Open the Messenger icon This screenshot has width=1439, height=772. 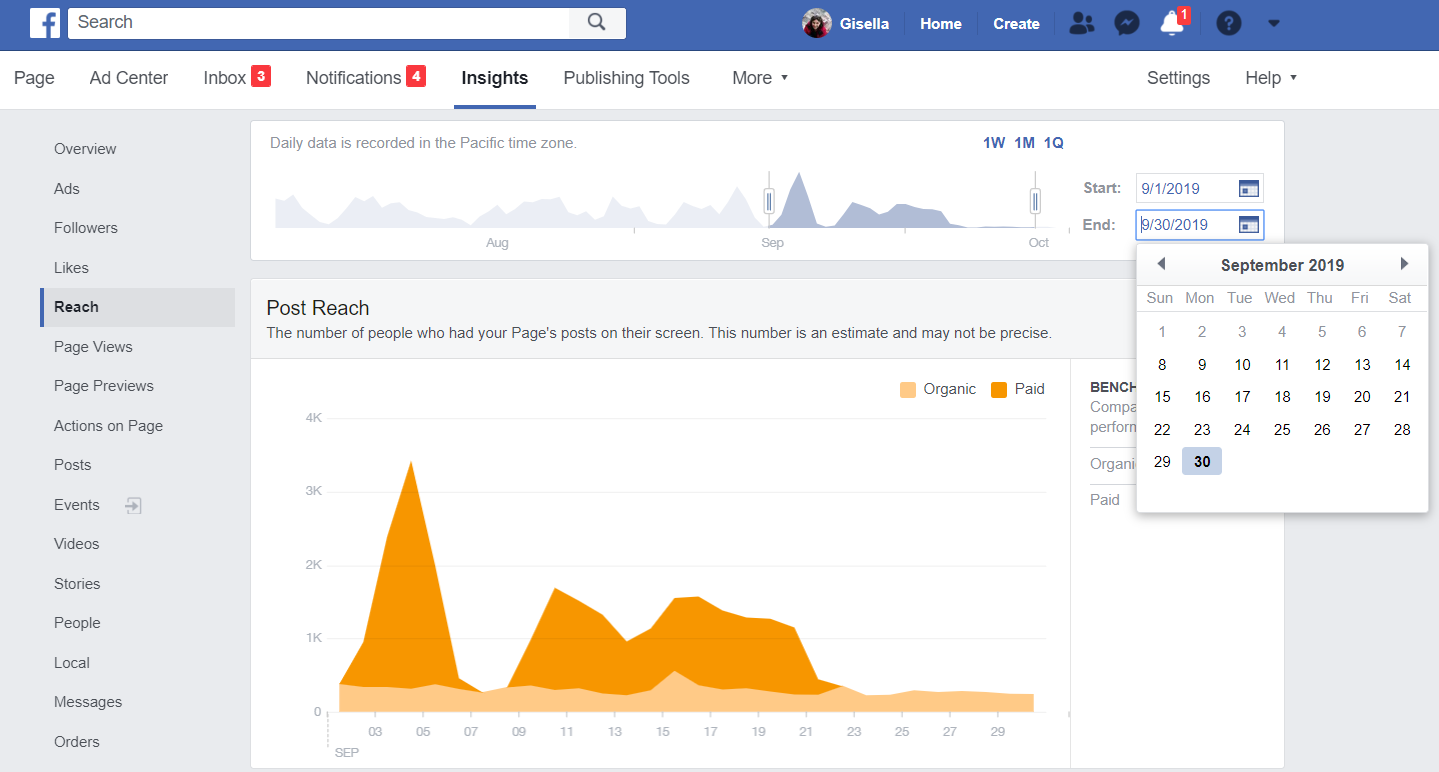tap(1127, 24)
